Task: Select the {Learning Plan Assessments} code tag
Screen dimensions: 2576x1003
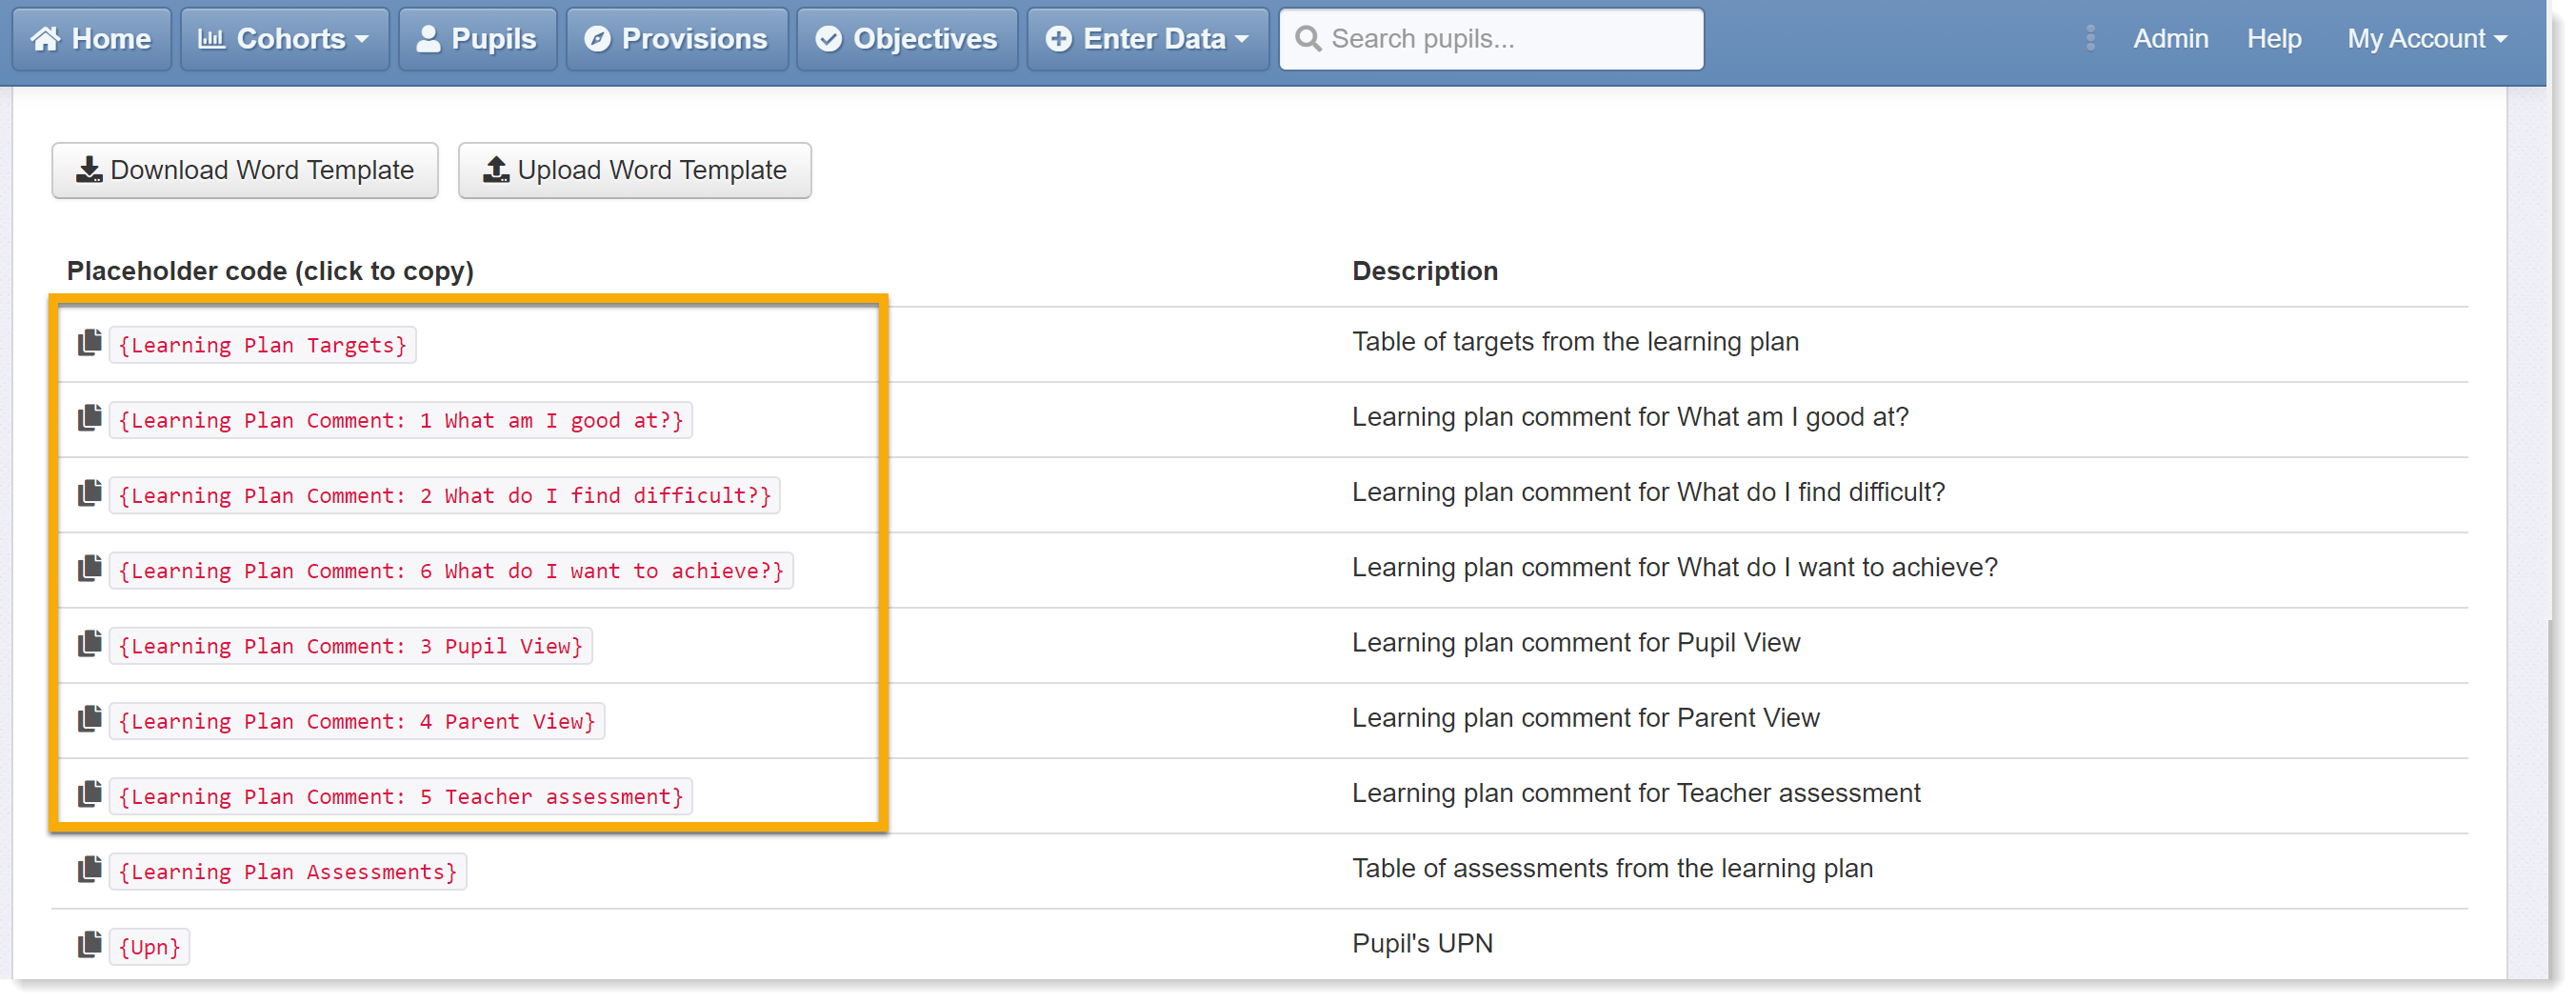Action: [x=288, y=872]
